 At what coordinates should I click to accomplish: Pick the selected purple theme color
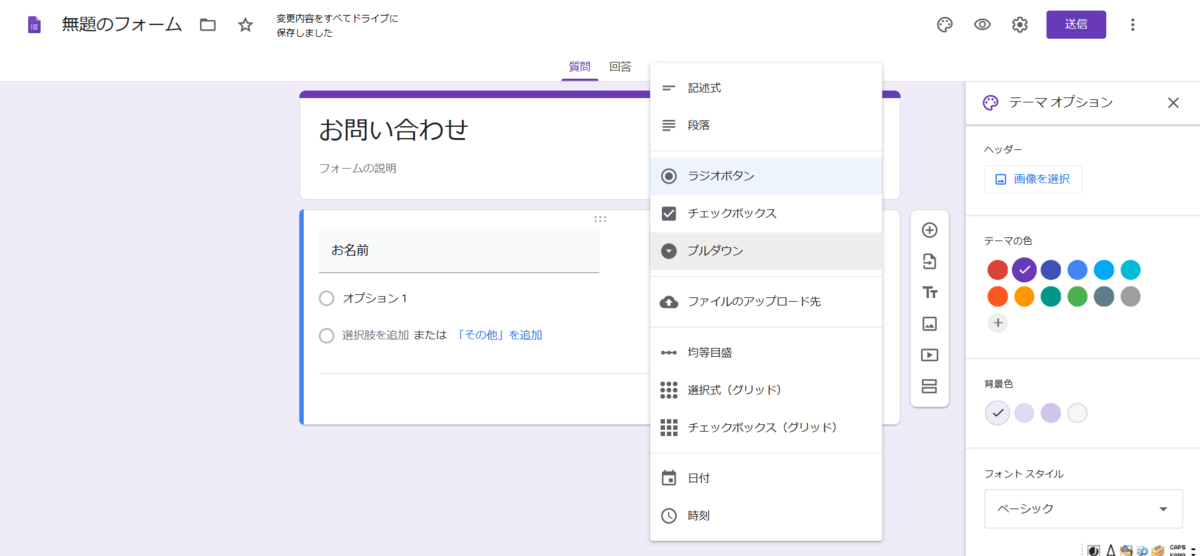1024,269
